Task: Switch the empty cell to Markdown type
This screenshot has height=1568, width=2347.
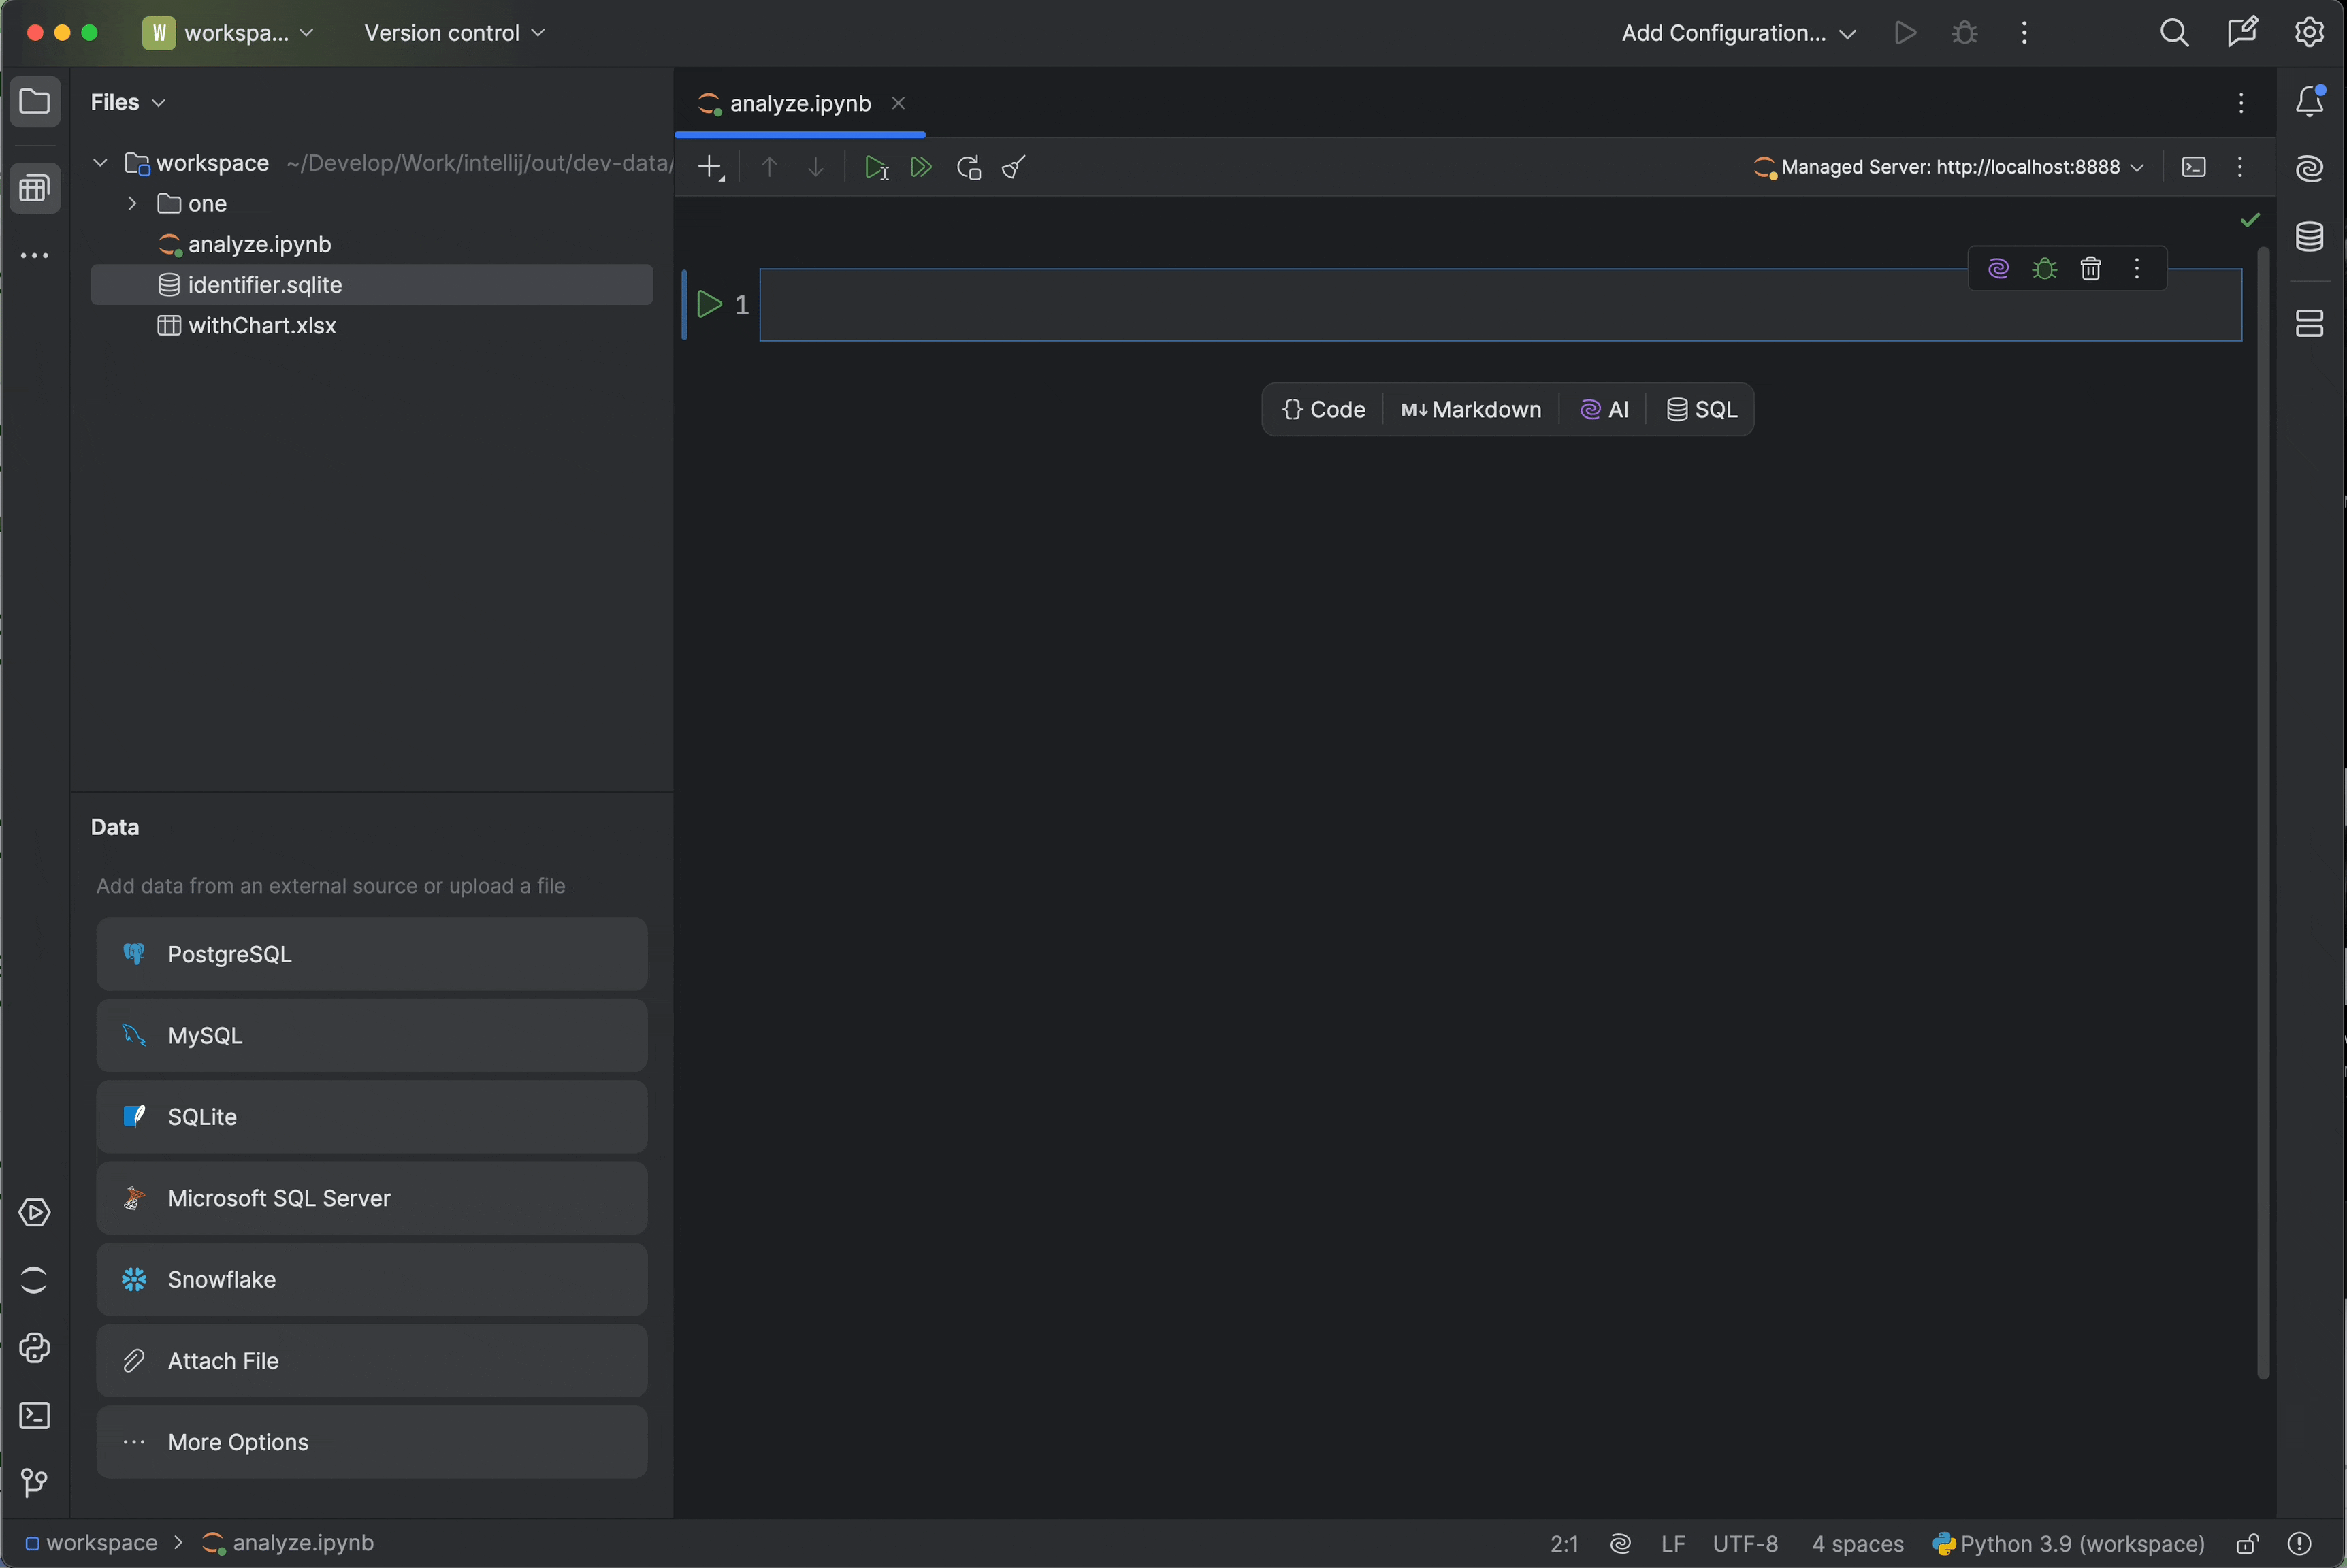Action: click(1470, 409)
